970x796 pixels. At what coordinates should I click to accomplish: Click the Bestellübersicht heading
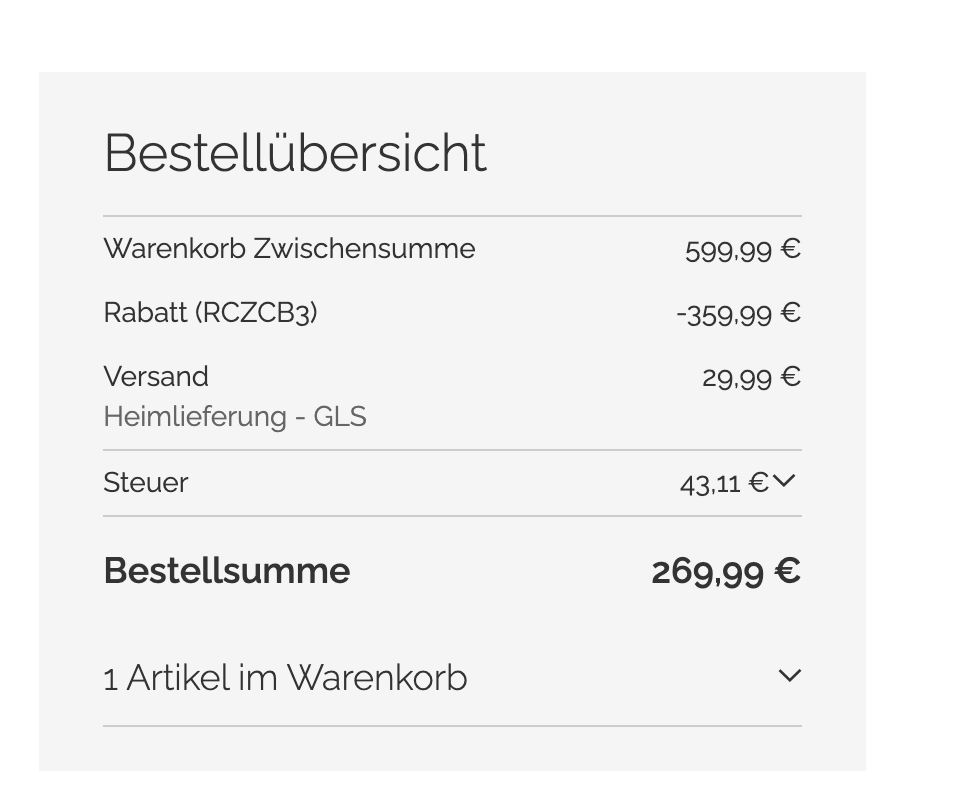pyautogui.click(x=295, y=153)
